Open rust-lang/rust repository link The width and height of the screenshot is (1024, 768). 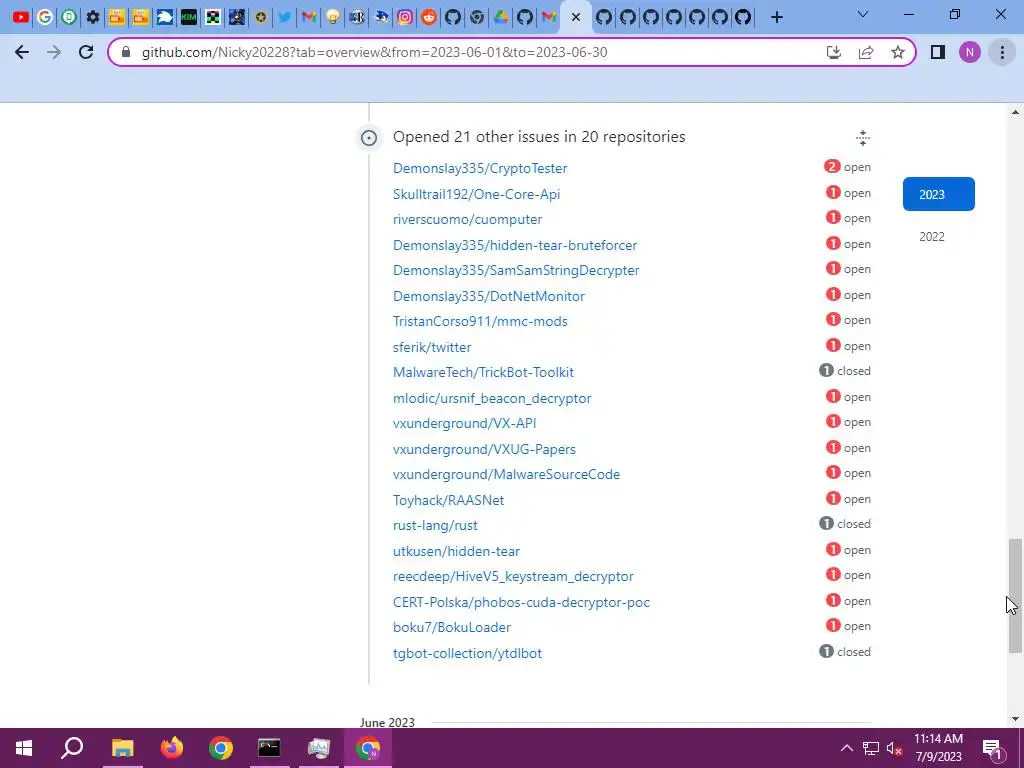click(436, 525)
